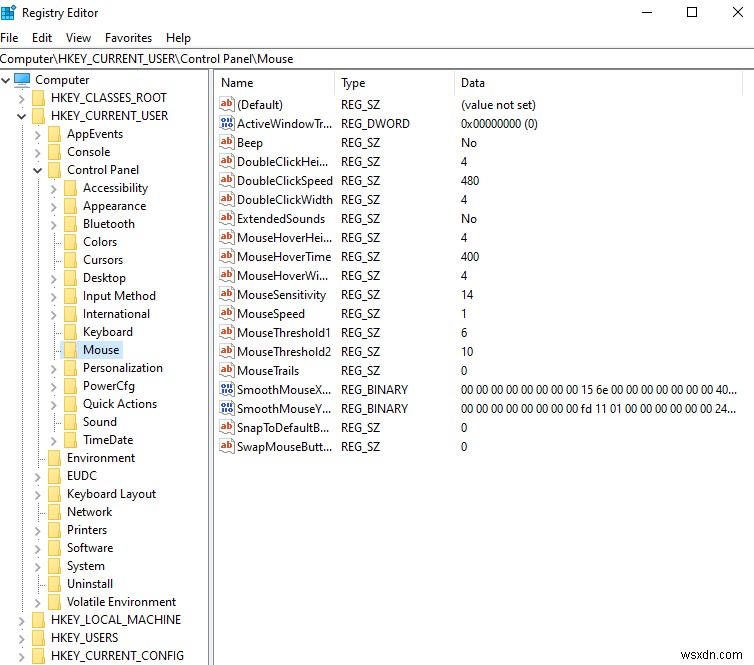Expand the Software key
Image resolution: width=754 pixels, height=665 pixels.
38,548
